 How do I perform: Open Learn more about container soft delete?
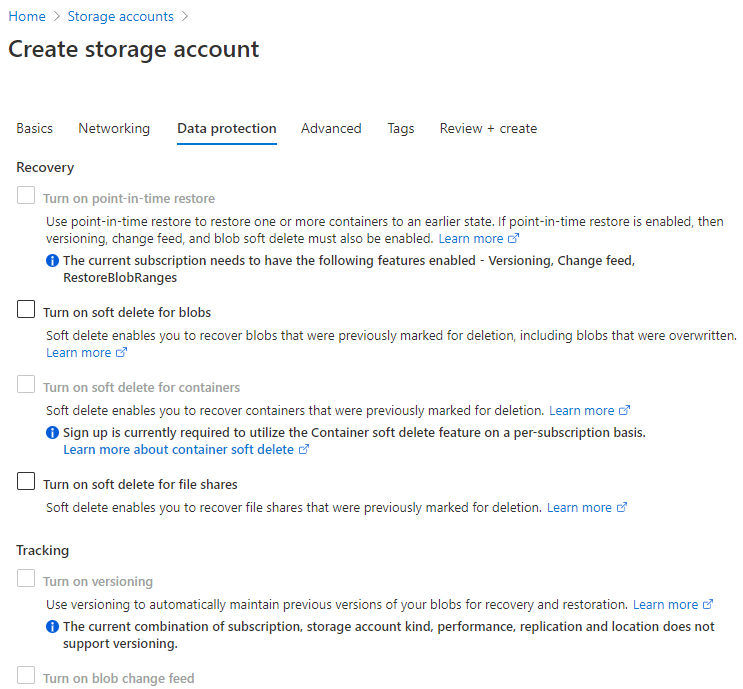point(178,450)
